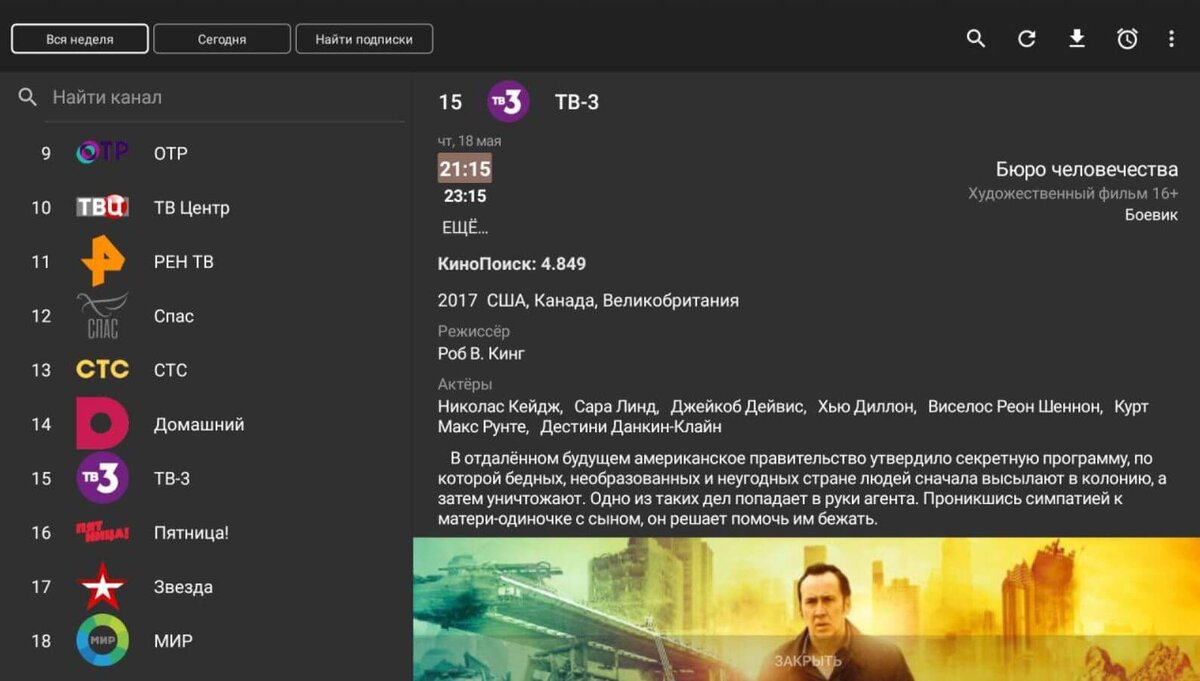The height and width of the screenshot is (681, 1200).
Task: Click the Пятница! channel logo
Action: (x=100, y=532)
